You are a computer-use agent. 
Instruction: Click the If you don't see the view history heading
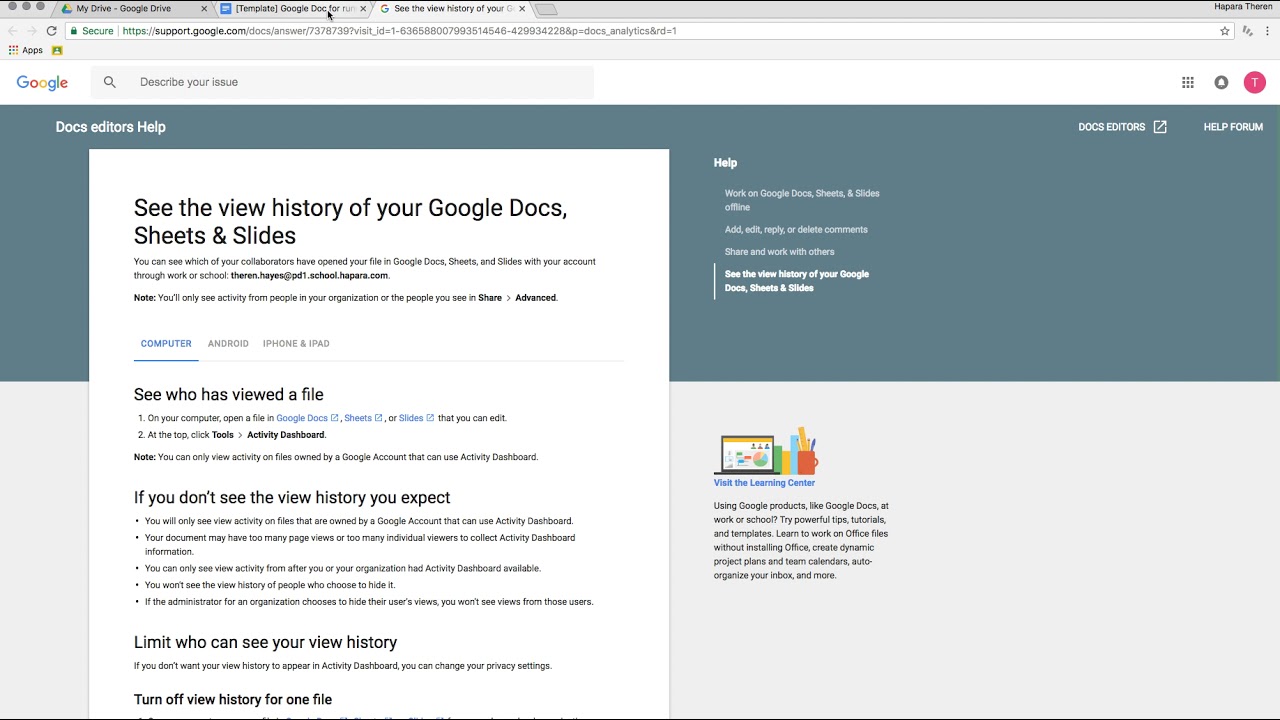292,498
